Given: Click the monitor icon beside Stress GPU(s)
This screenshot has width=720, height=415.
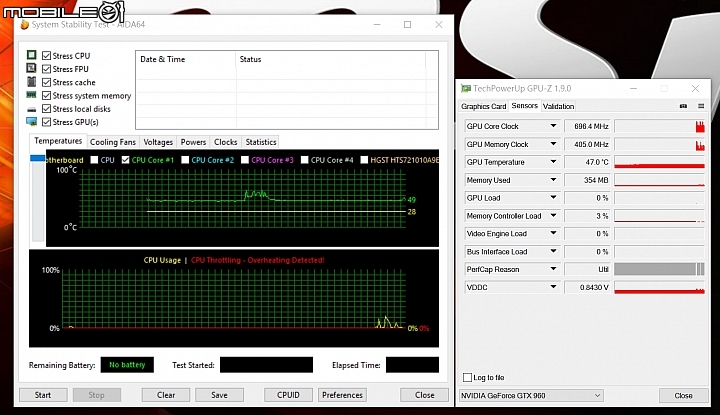Looking at the screenshot, I should coord(31,122).
